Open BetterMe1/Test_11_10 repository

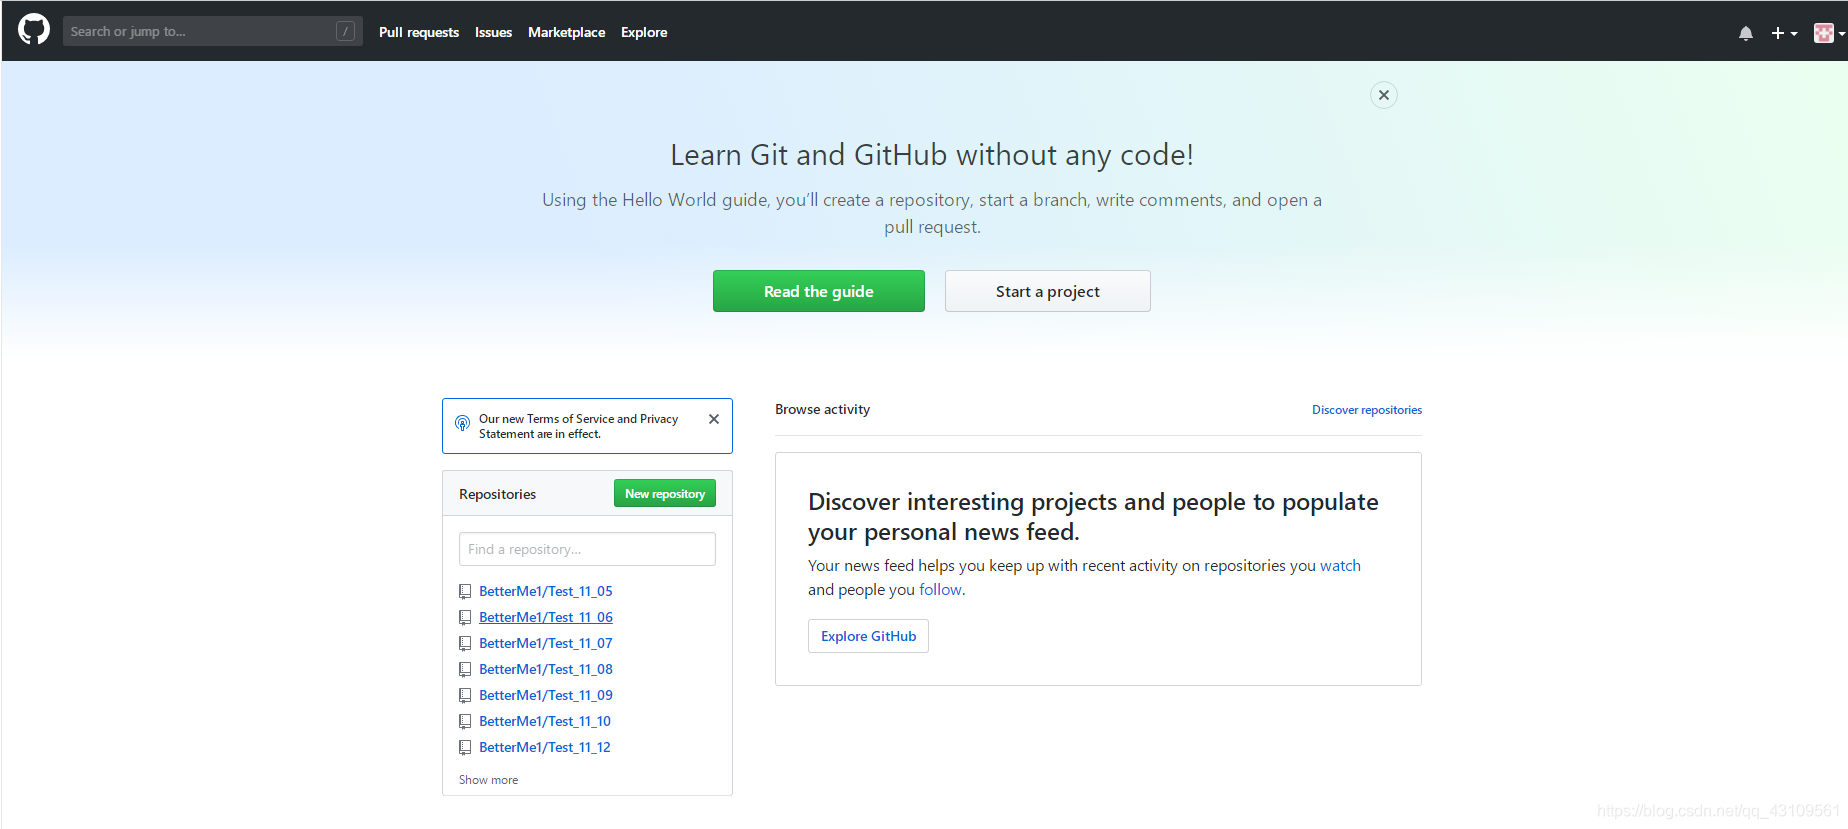[x=545, y=721]
